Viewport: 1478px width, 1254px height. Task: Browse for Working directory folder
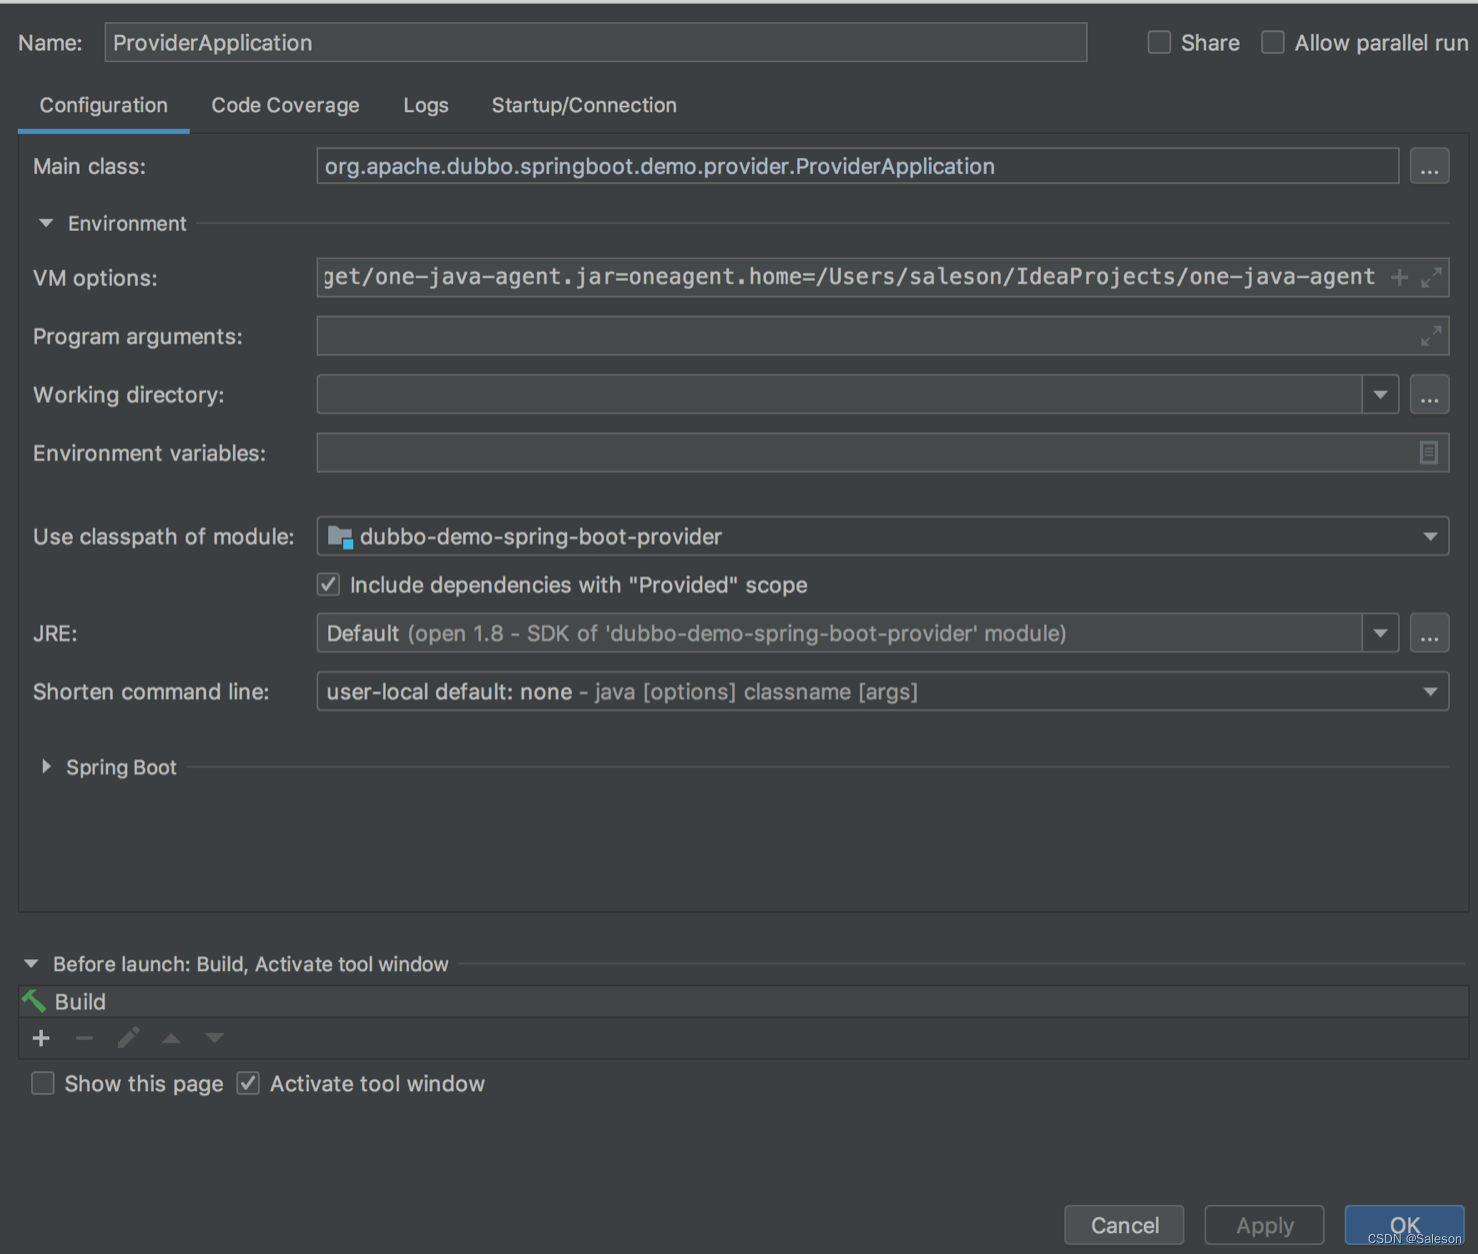(x=1429, y=395)
